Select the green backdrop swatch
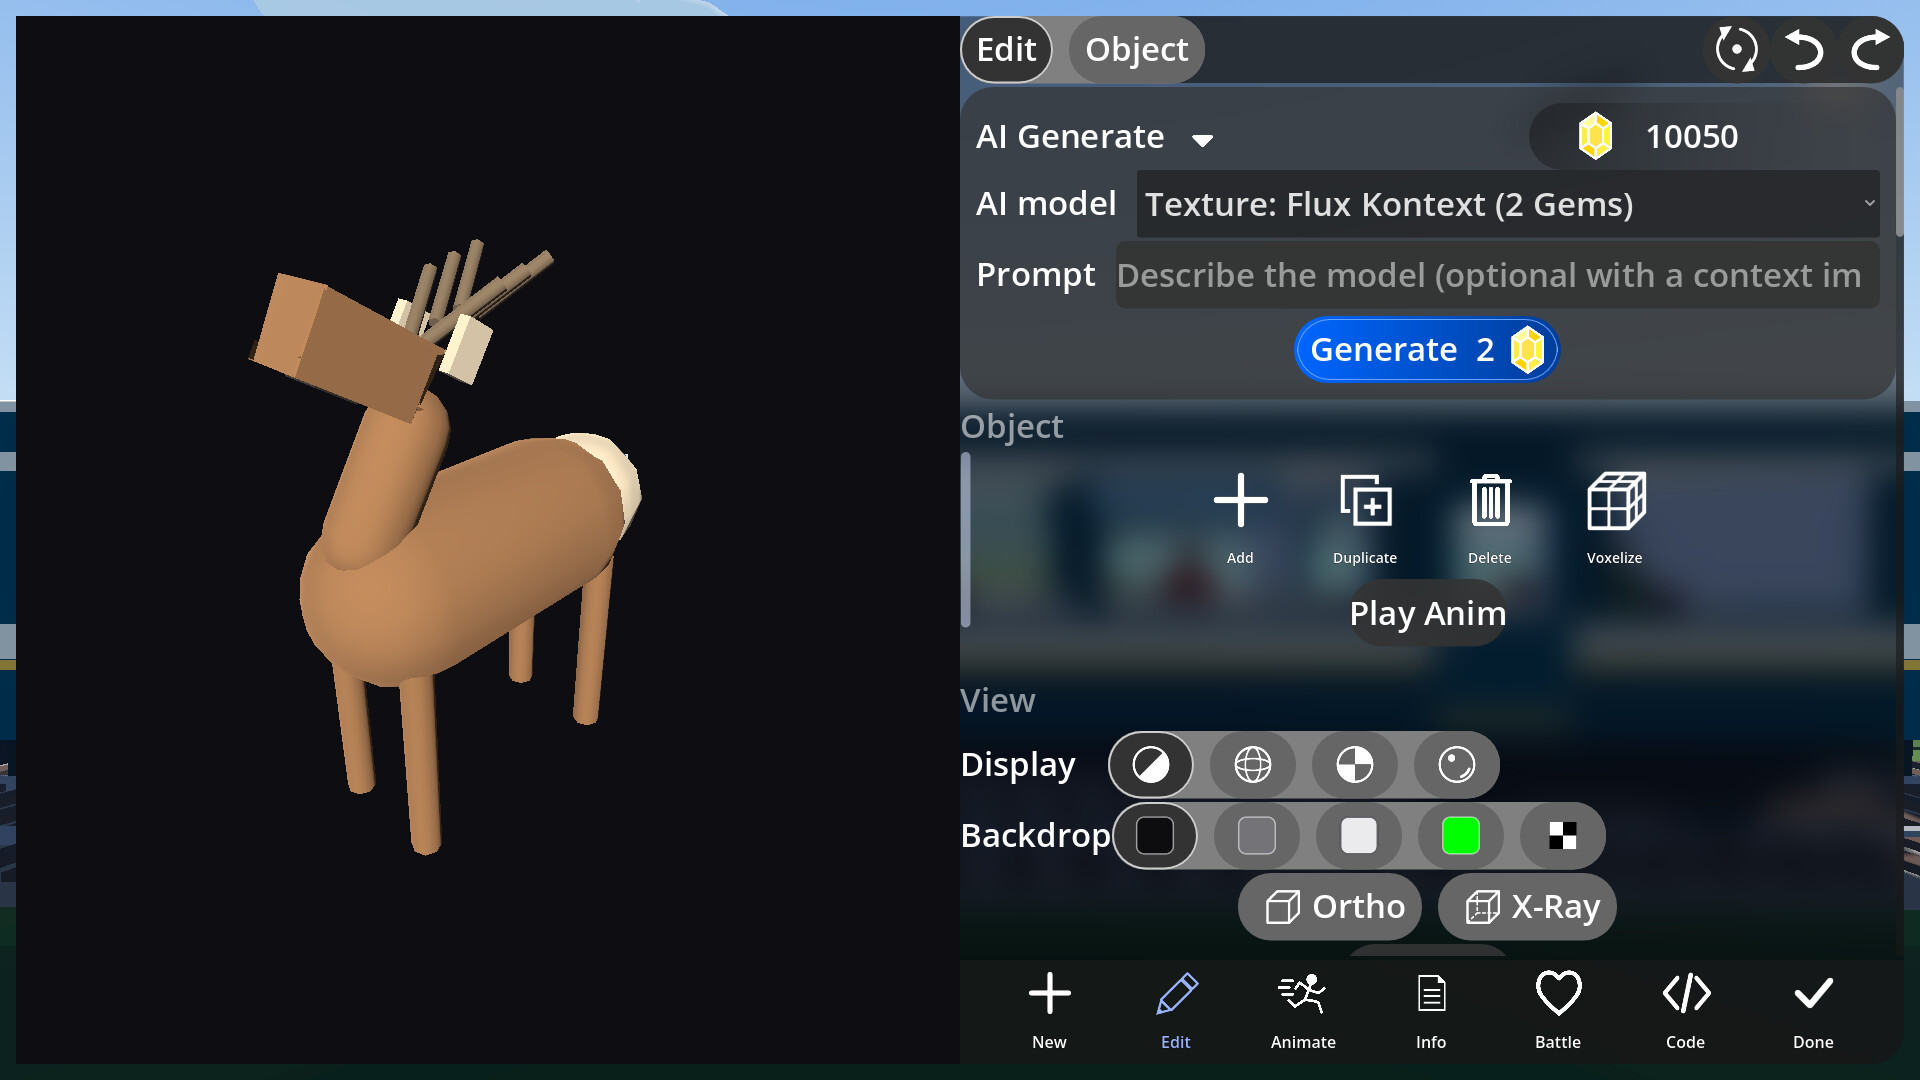 point(1461,836)
